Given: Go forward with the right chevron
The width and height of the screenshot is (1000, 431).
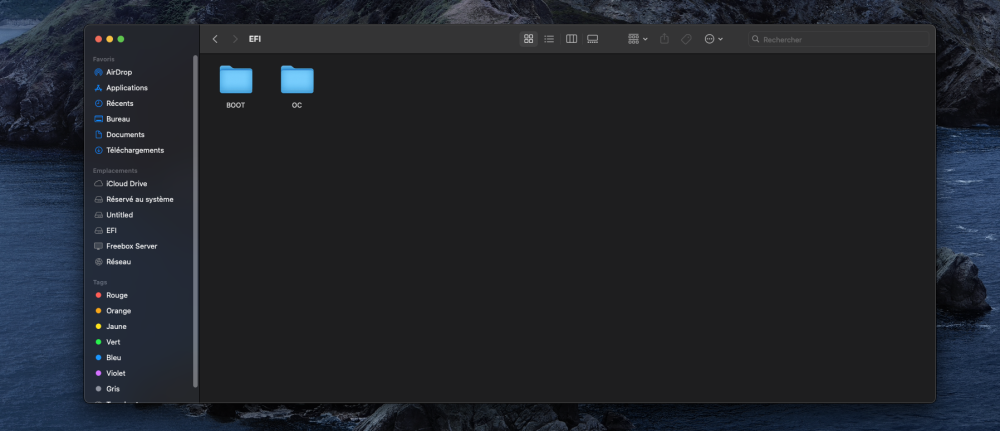Looking at the screenshot, I should pos(235,39).
